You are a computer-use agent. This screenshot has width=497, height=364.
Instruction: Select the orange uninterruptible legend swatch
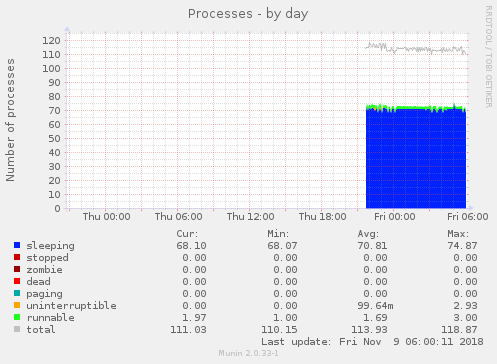click(17, 305)
